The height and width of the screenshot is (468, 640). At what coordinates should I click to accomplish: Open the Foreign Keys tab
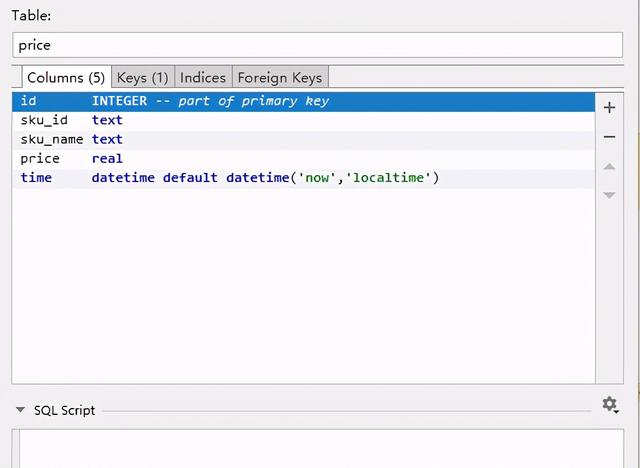coord(279,77)
